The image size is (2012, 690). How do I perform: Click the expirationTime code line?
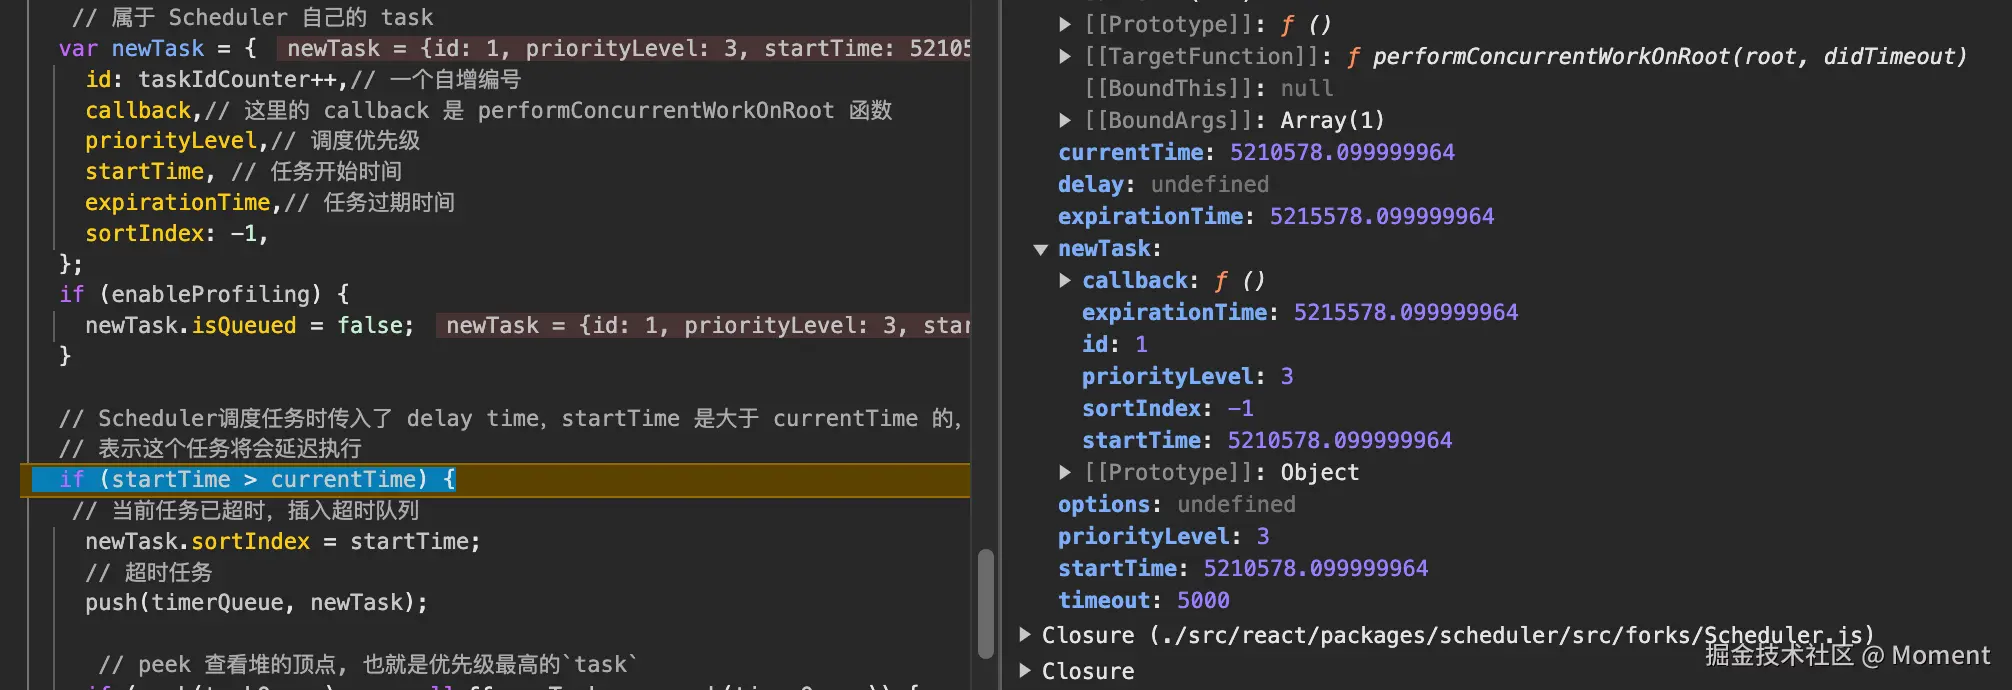[270, 203]
